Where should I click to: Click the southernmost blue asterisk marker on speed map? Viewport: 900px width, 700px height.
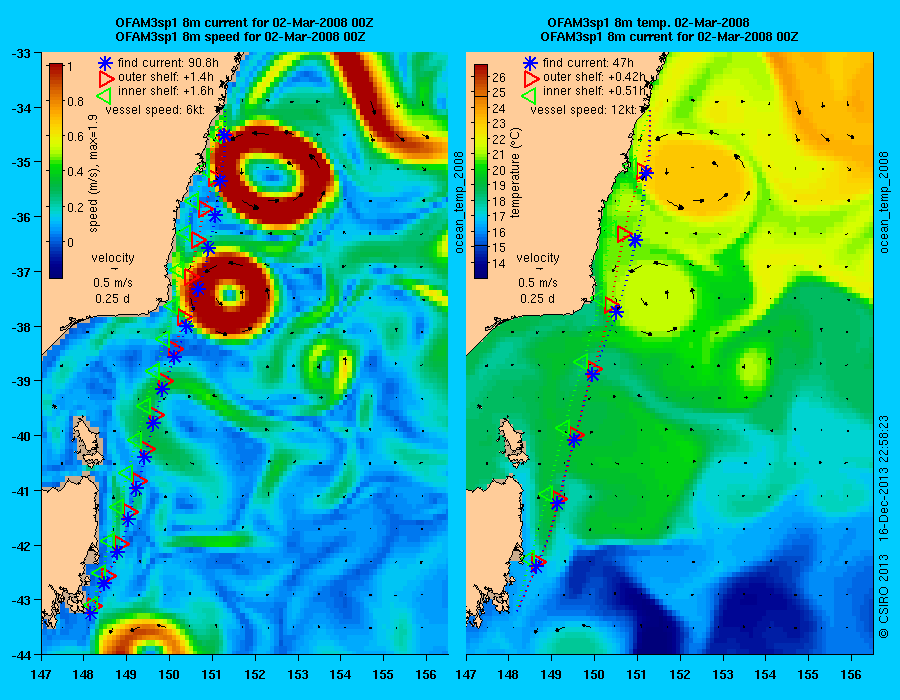[91, 613]
